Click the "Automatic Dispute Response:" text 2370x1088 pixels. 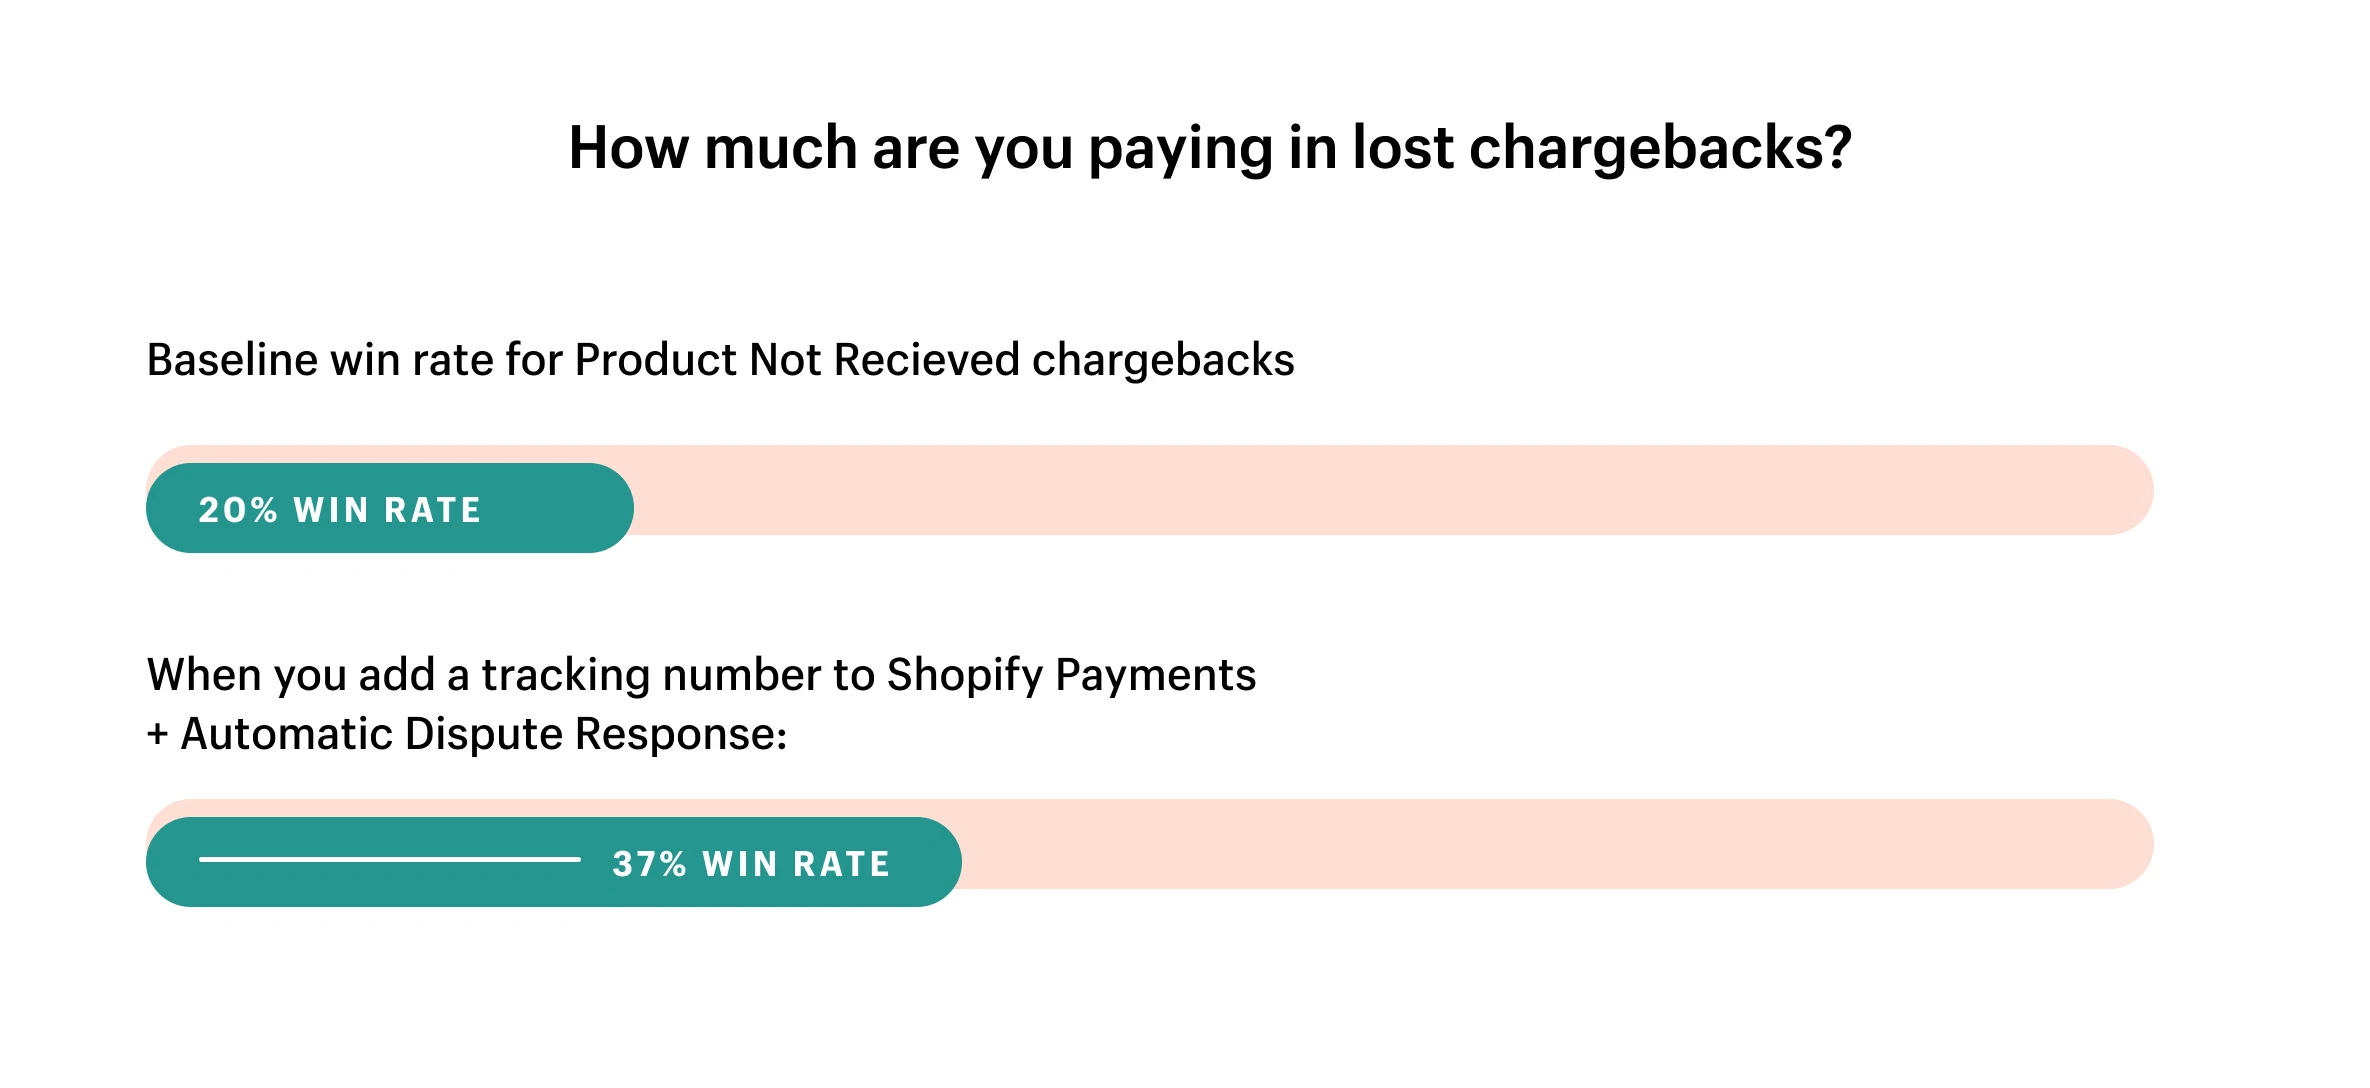tap(484, 734)
